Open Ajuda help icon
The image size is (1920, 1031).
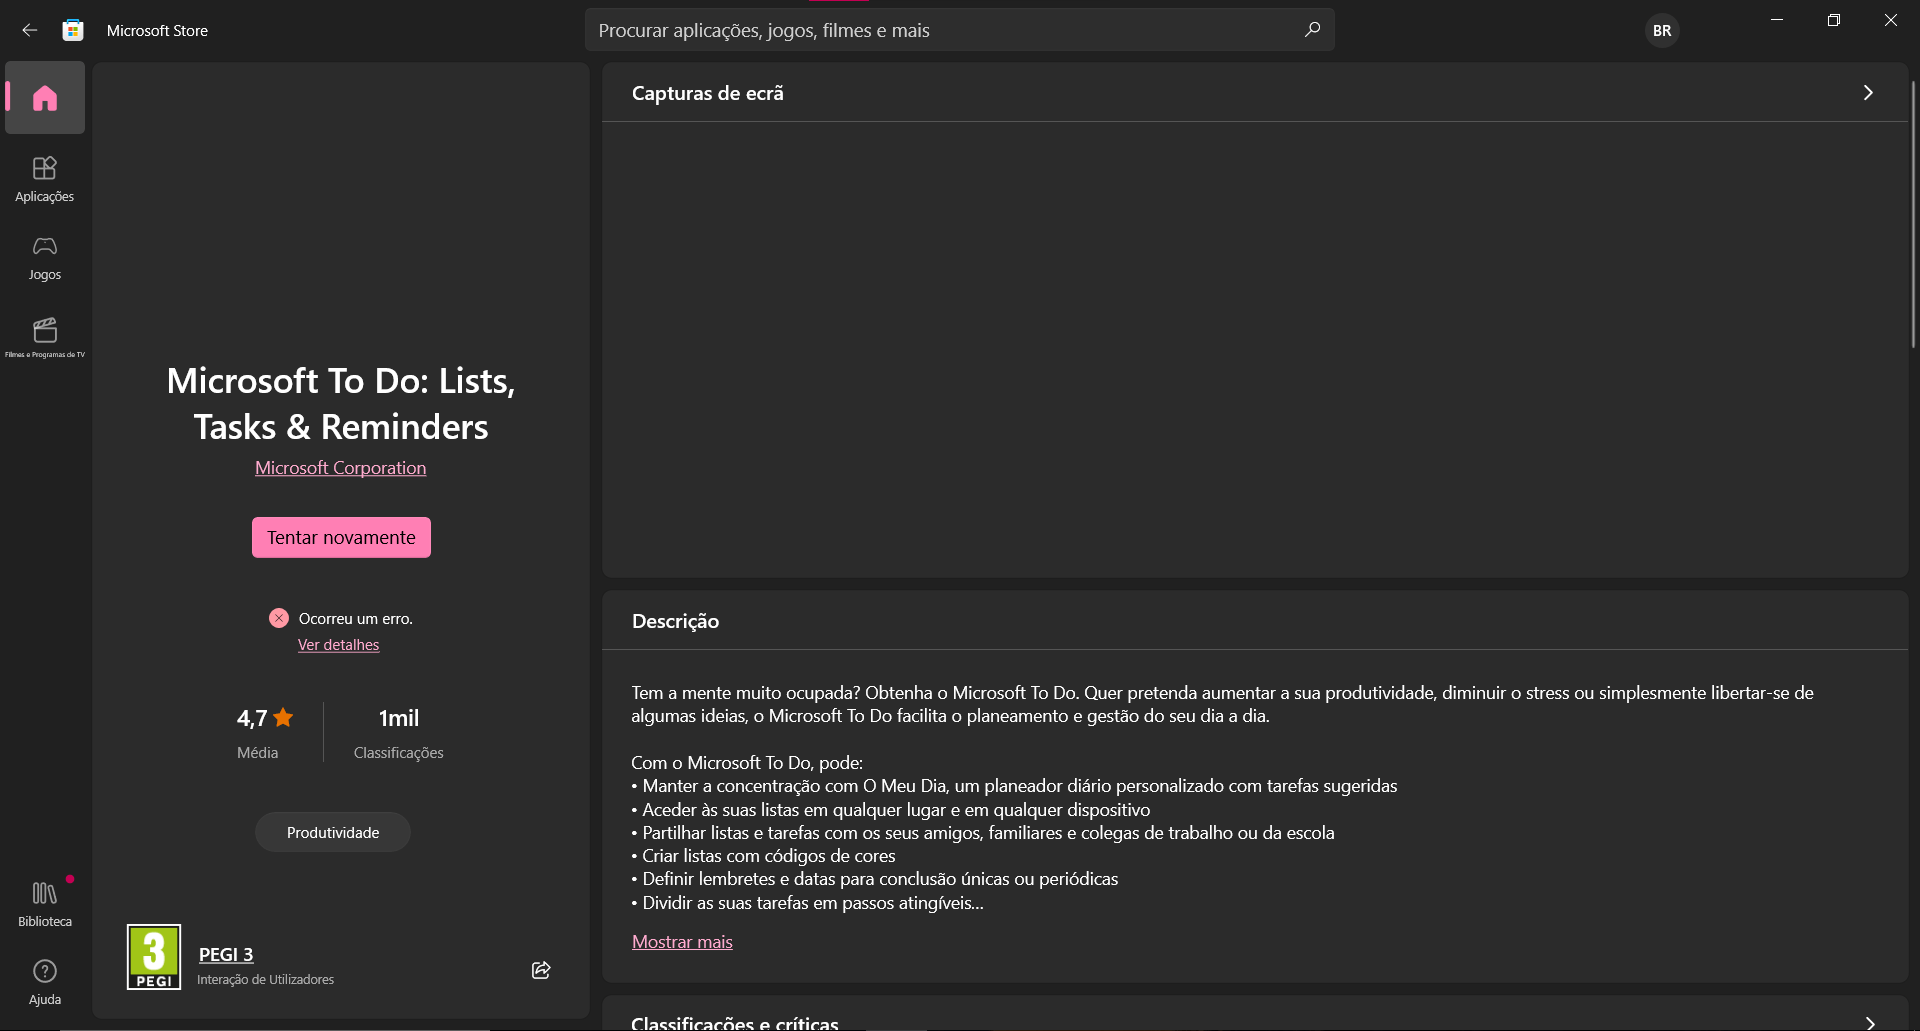tap(45, 982)
